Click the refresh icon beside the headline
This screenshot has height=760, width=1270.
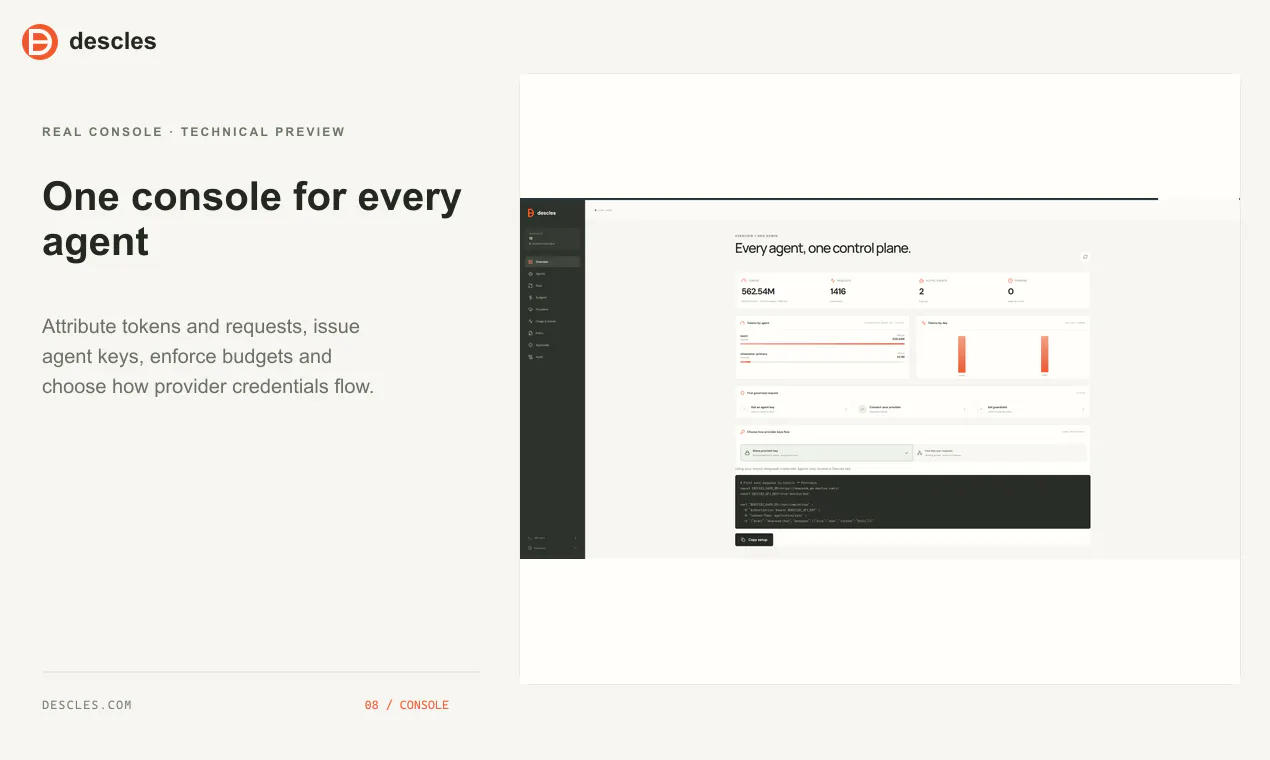tap(1085, 257)
